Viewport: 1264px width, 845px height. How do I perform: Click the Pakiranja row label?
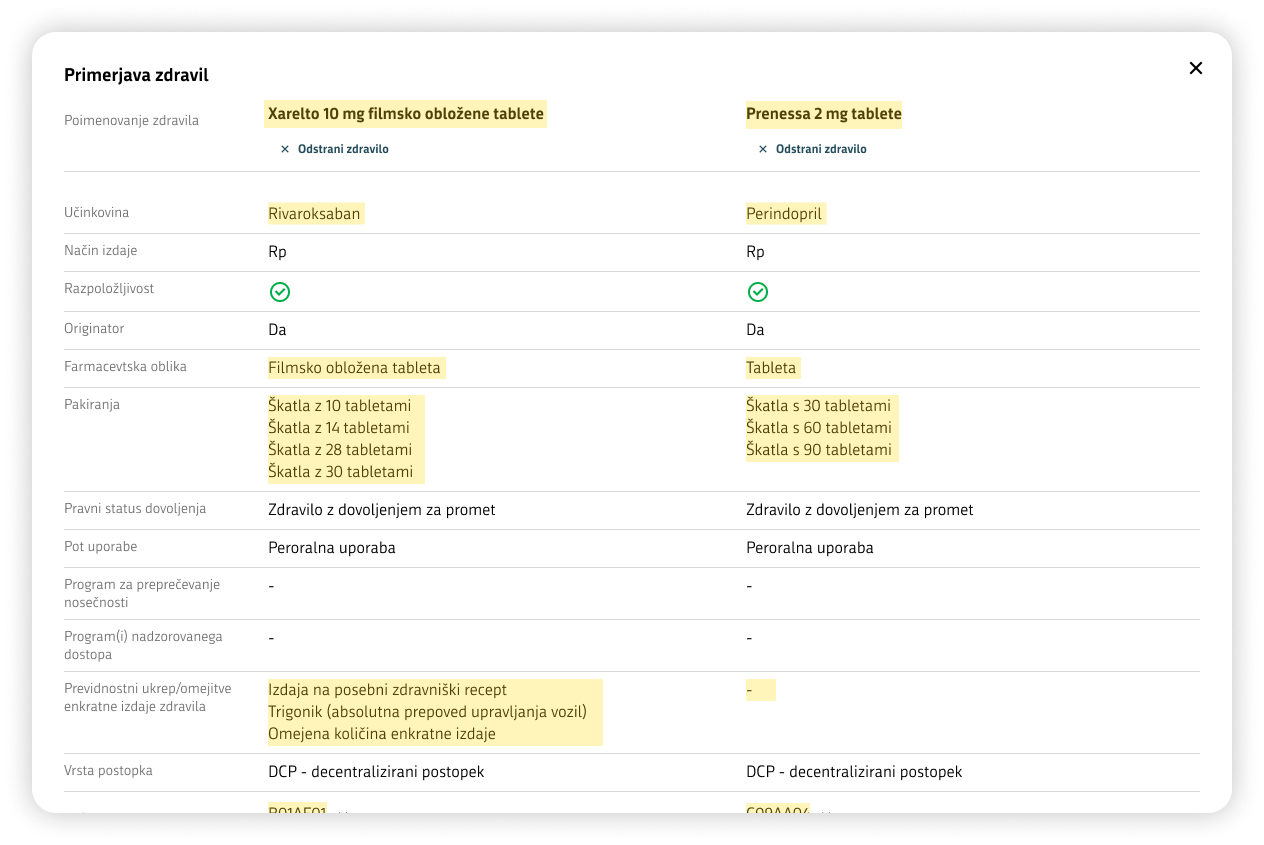pos(92,405)
